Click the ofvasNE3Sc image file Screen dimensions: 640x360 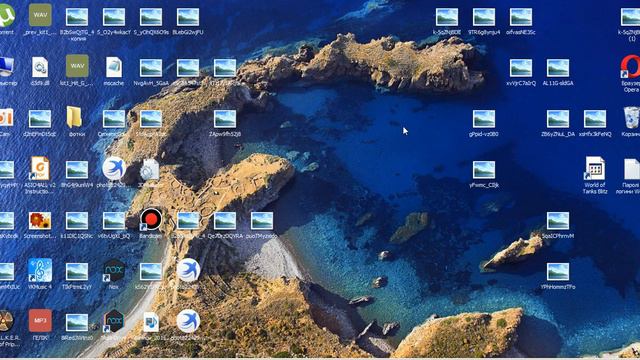521,18
